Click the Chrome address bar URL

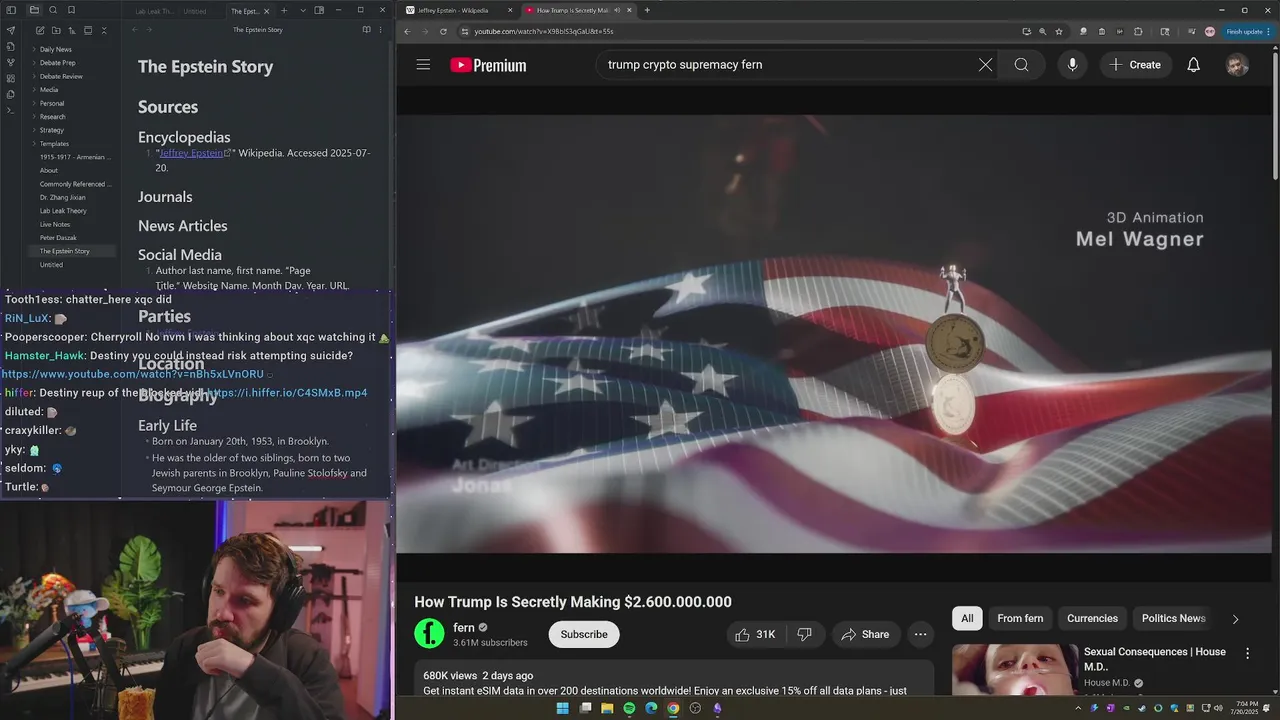544,31
